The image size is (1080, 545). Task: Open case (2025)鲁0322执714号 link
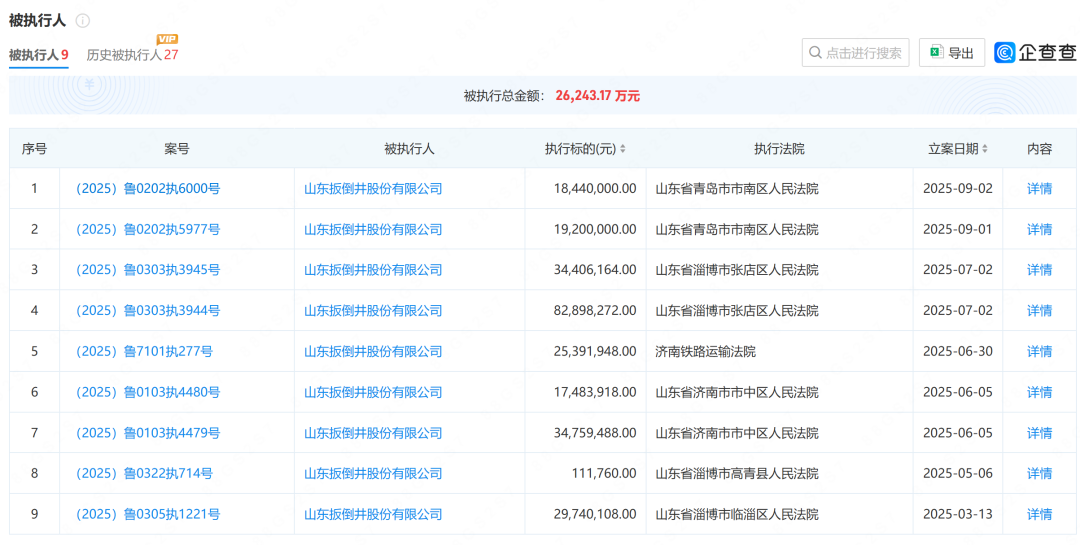coord(144,473)
